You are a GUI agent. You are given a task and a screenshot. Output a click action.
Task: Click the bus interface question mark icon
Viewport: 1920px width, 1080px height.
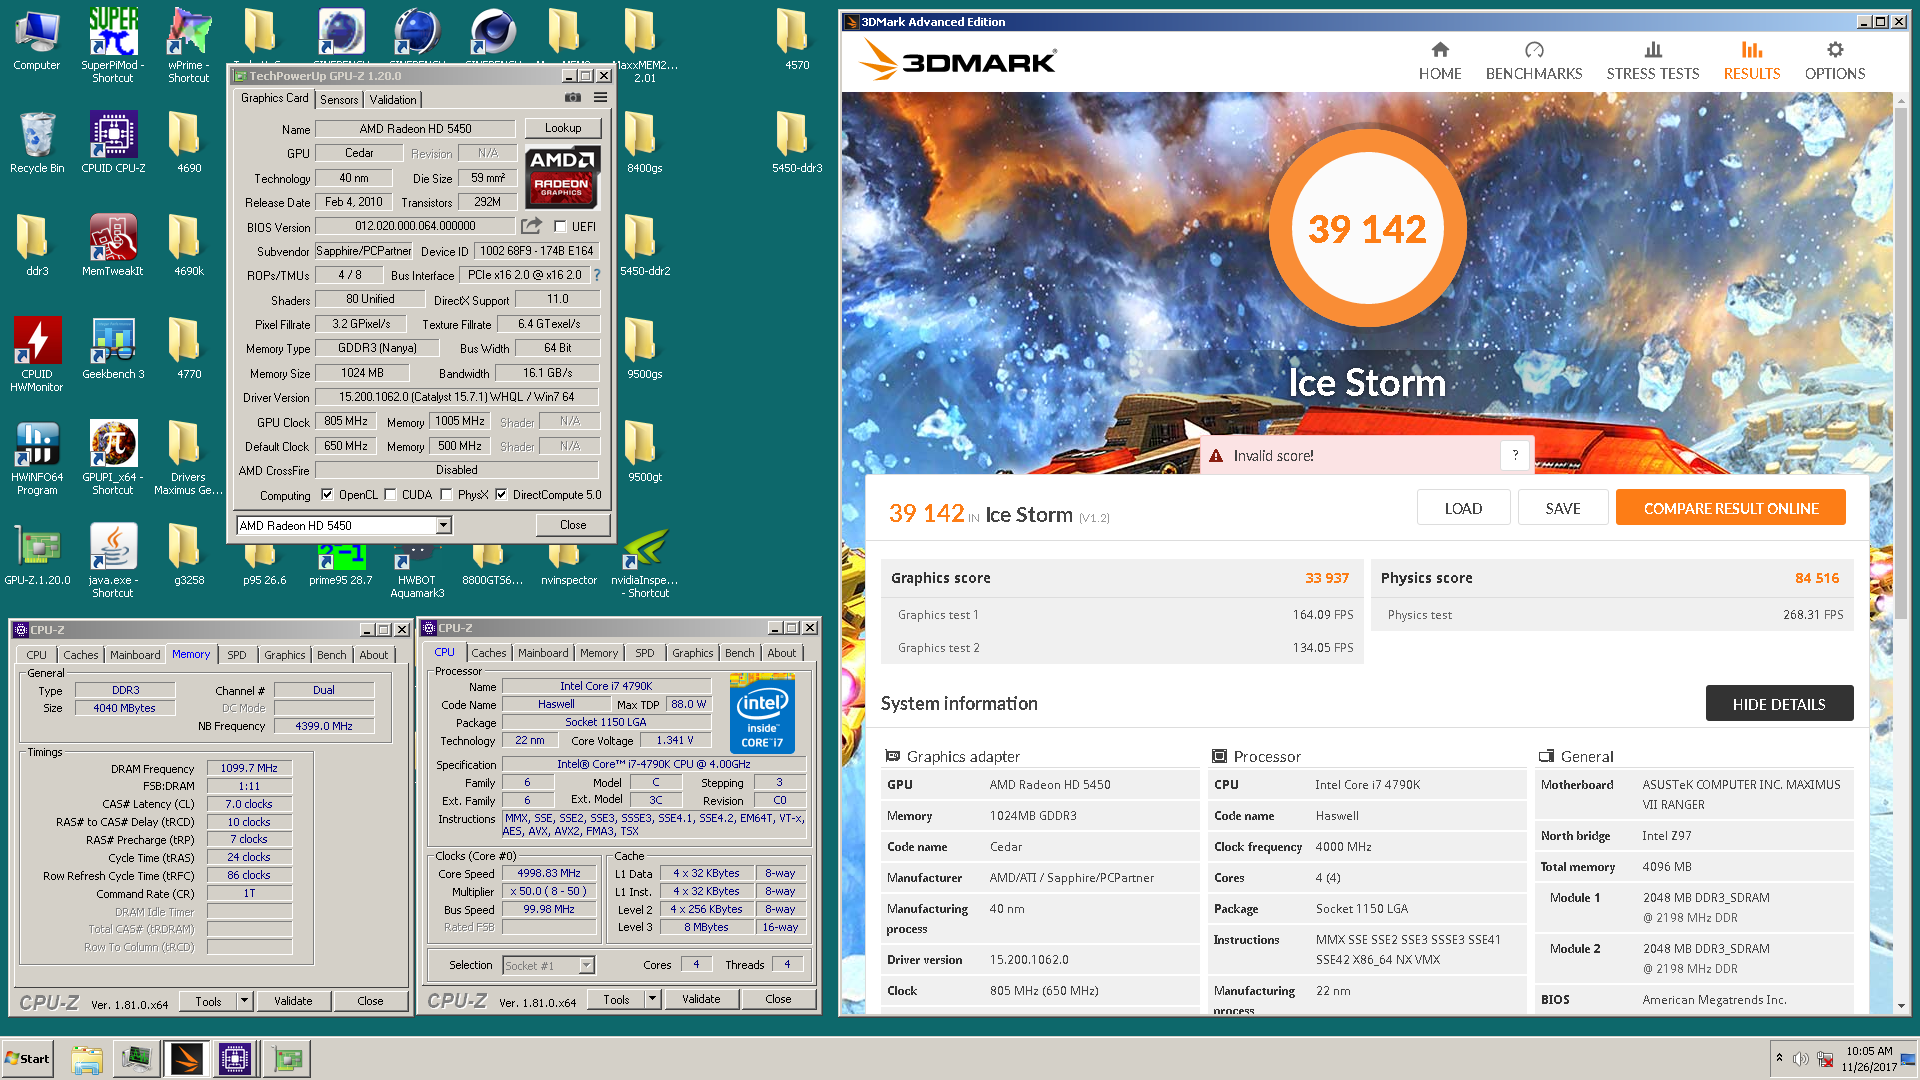pyautogui.click(x=597, y=275)
